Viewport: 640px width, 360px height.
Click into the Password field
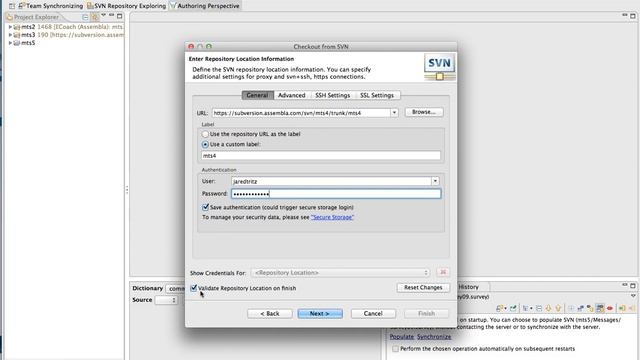pyautogui.click(x=336, y=193)
